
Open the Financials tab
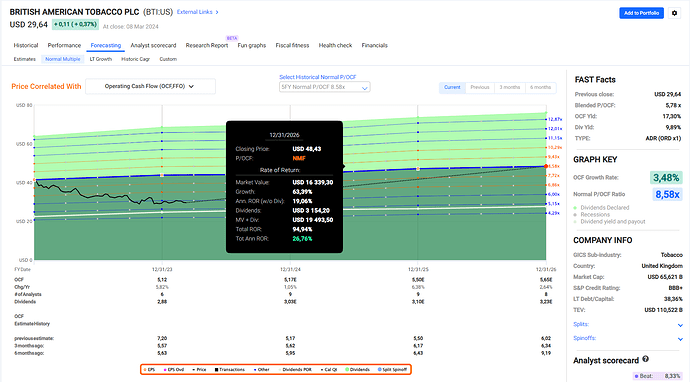coord(374,45)
